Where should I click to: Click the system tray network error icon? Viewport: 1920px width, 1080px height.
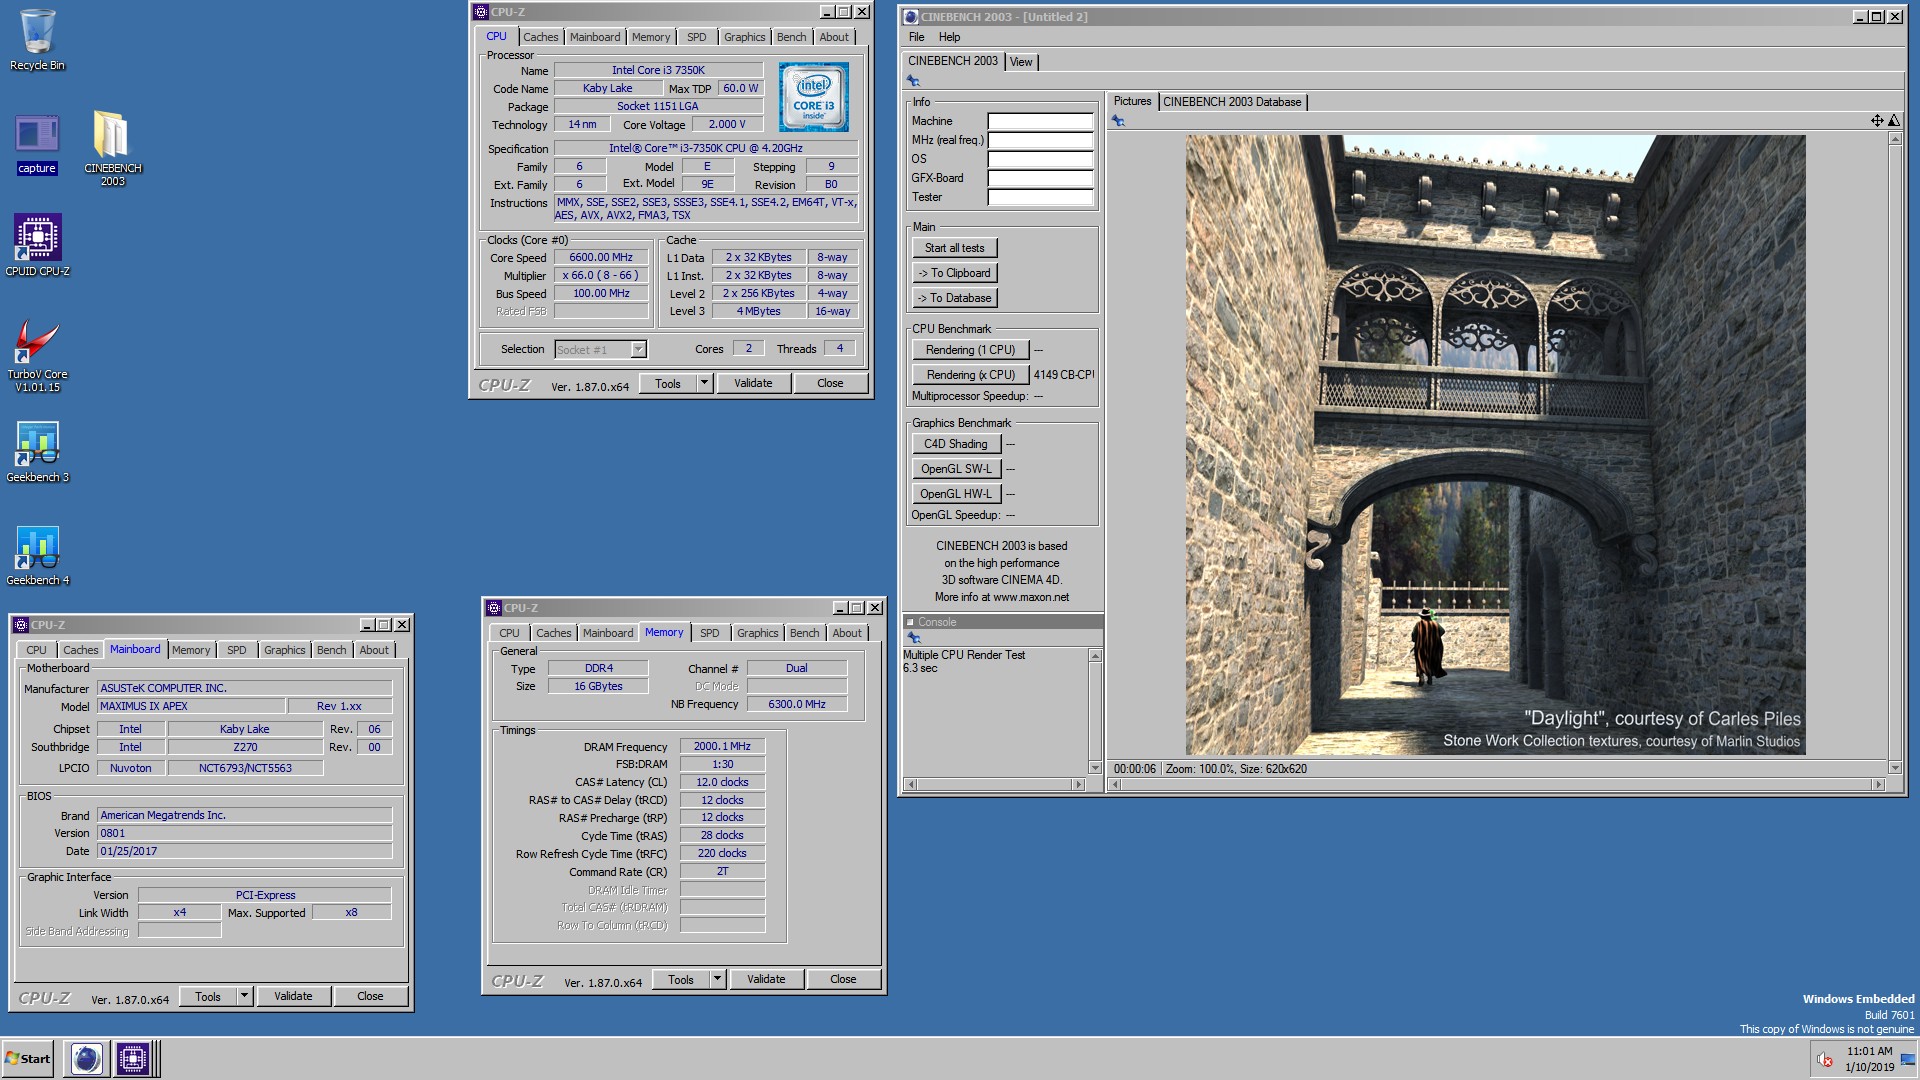tap(1825, 1059)
